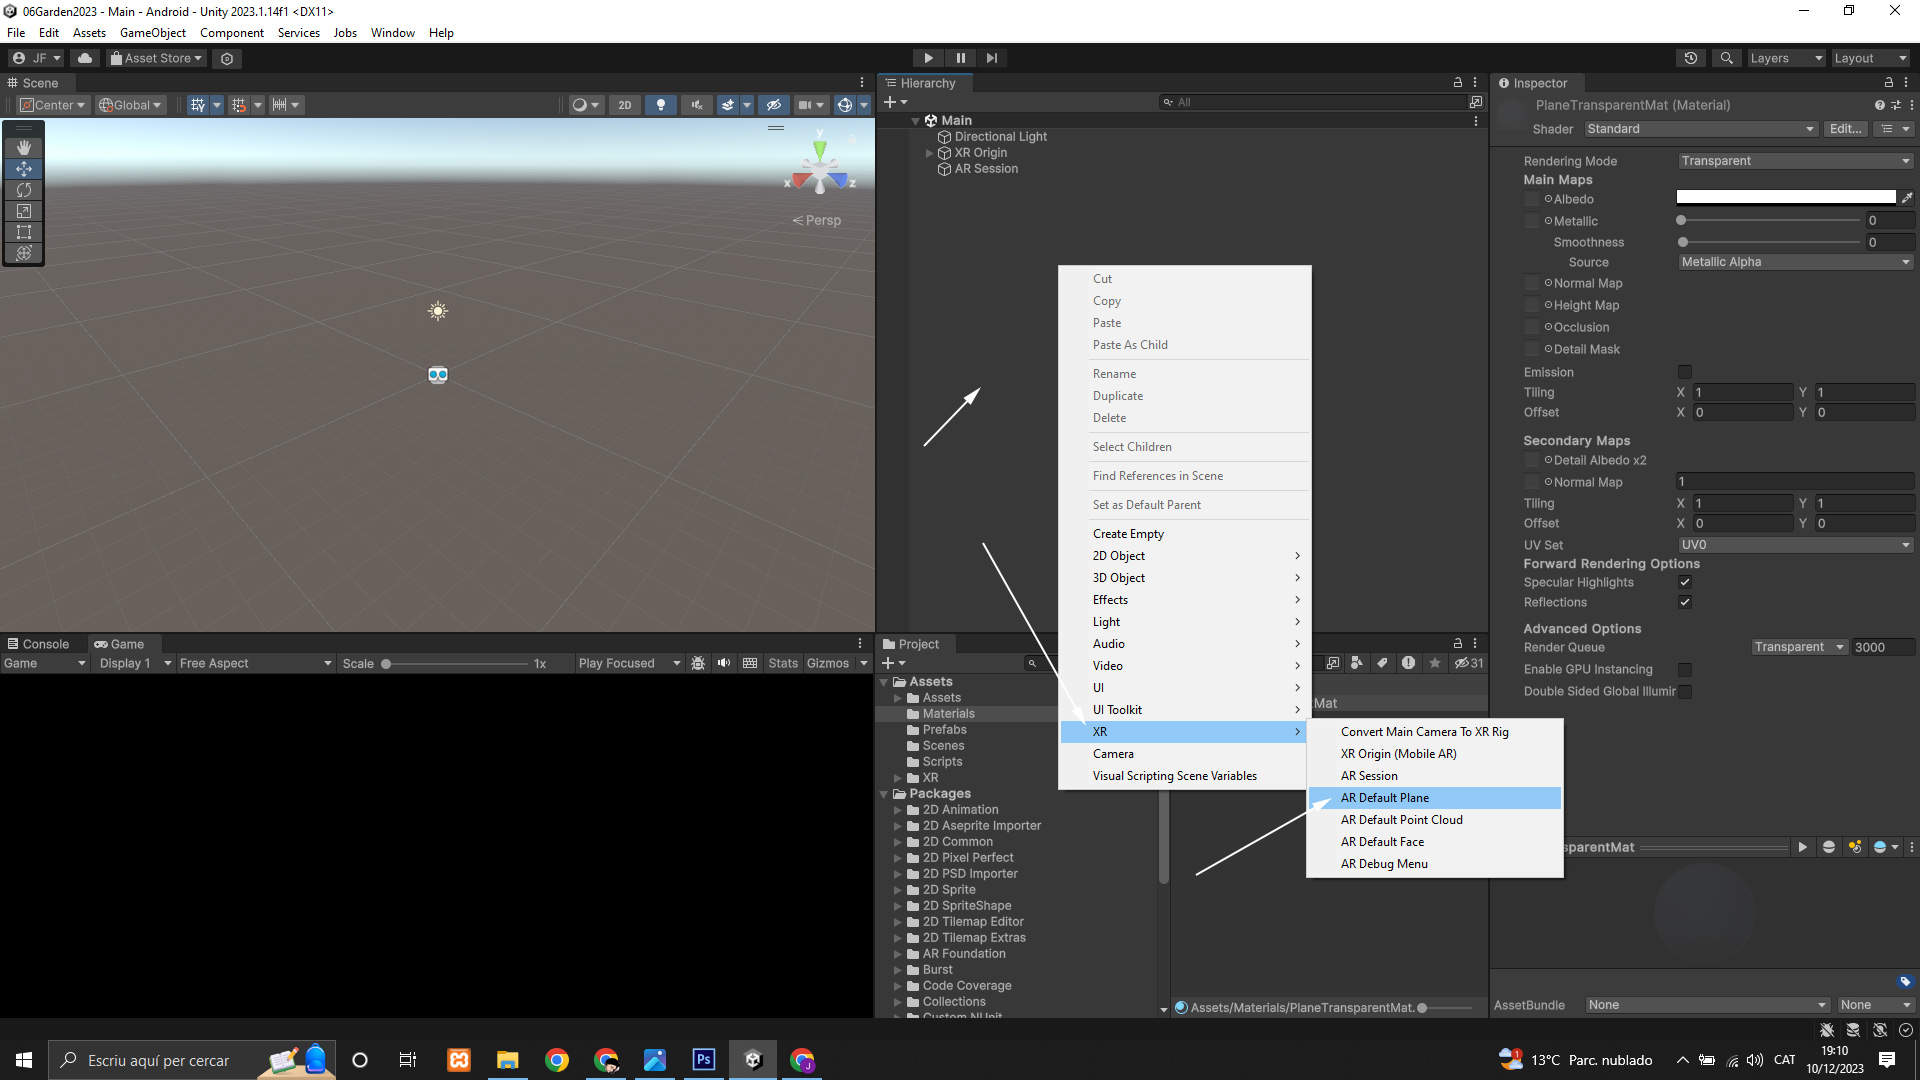Switch to the Console tab

pyautogui.click(x=38, y=644)
